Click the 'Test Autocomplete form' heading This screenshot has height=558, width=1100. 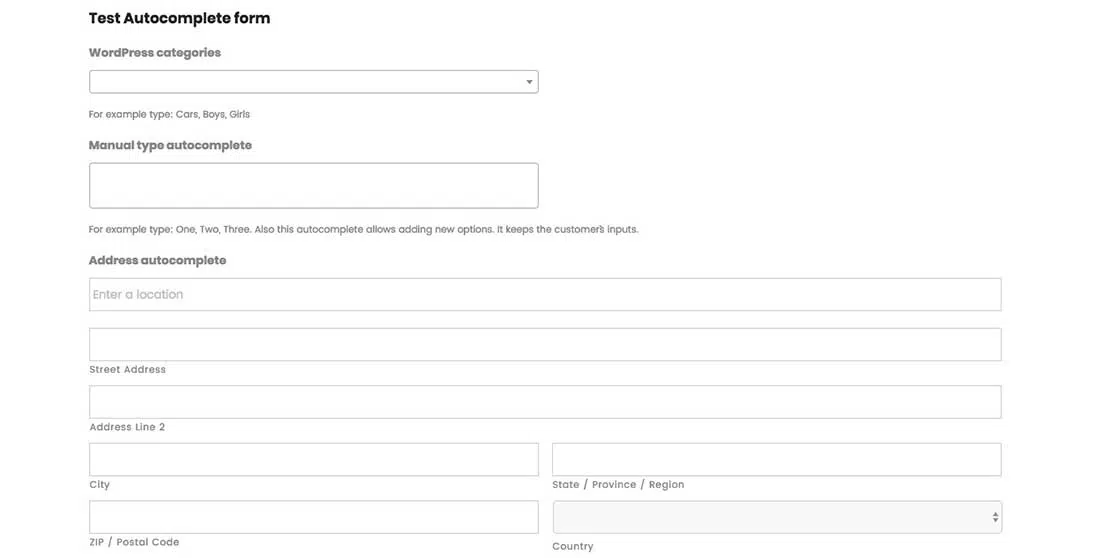point(179,18)
